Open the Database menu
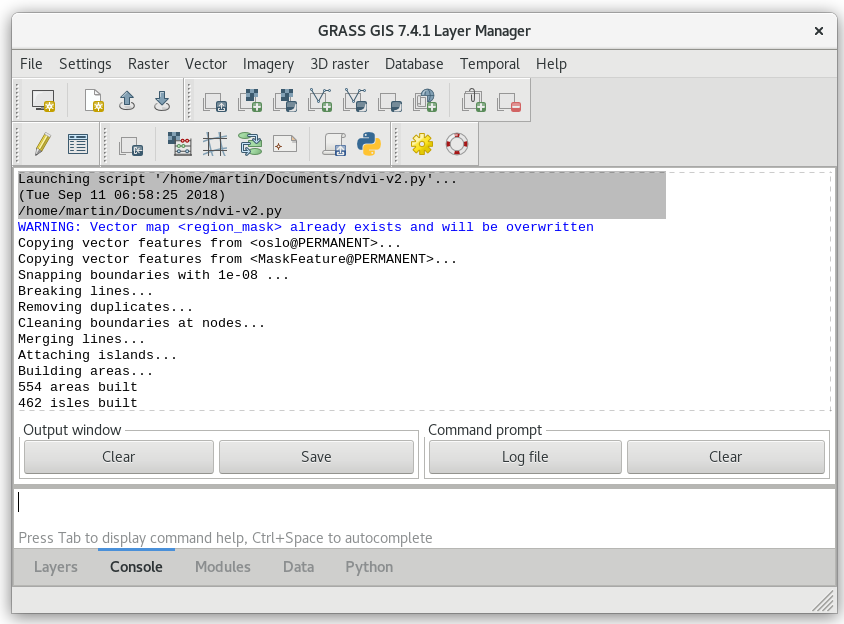The height and width of the screenshot is (624, 844). (x=414, y=64)
